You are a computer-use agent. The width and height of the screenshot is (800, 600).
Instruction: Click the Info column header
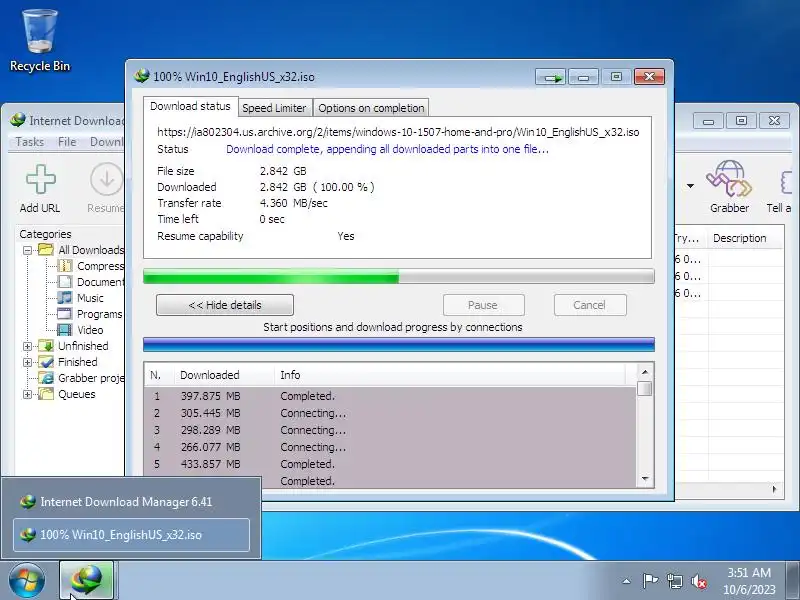click(x=451, y=375)
